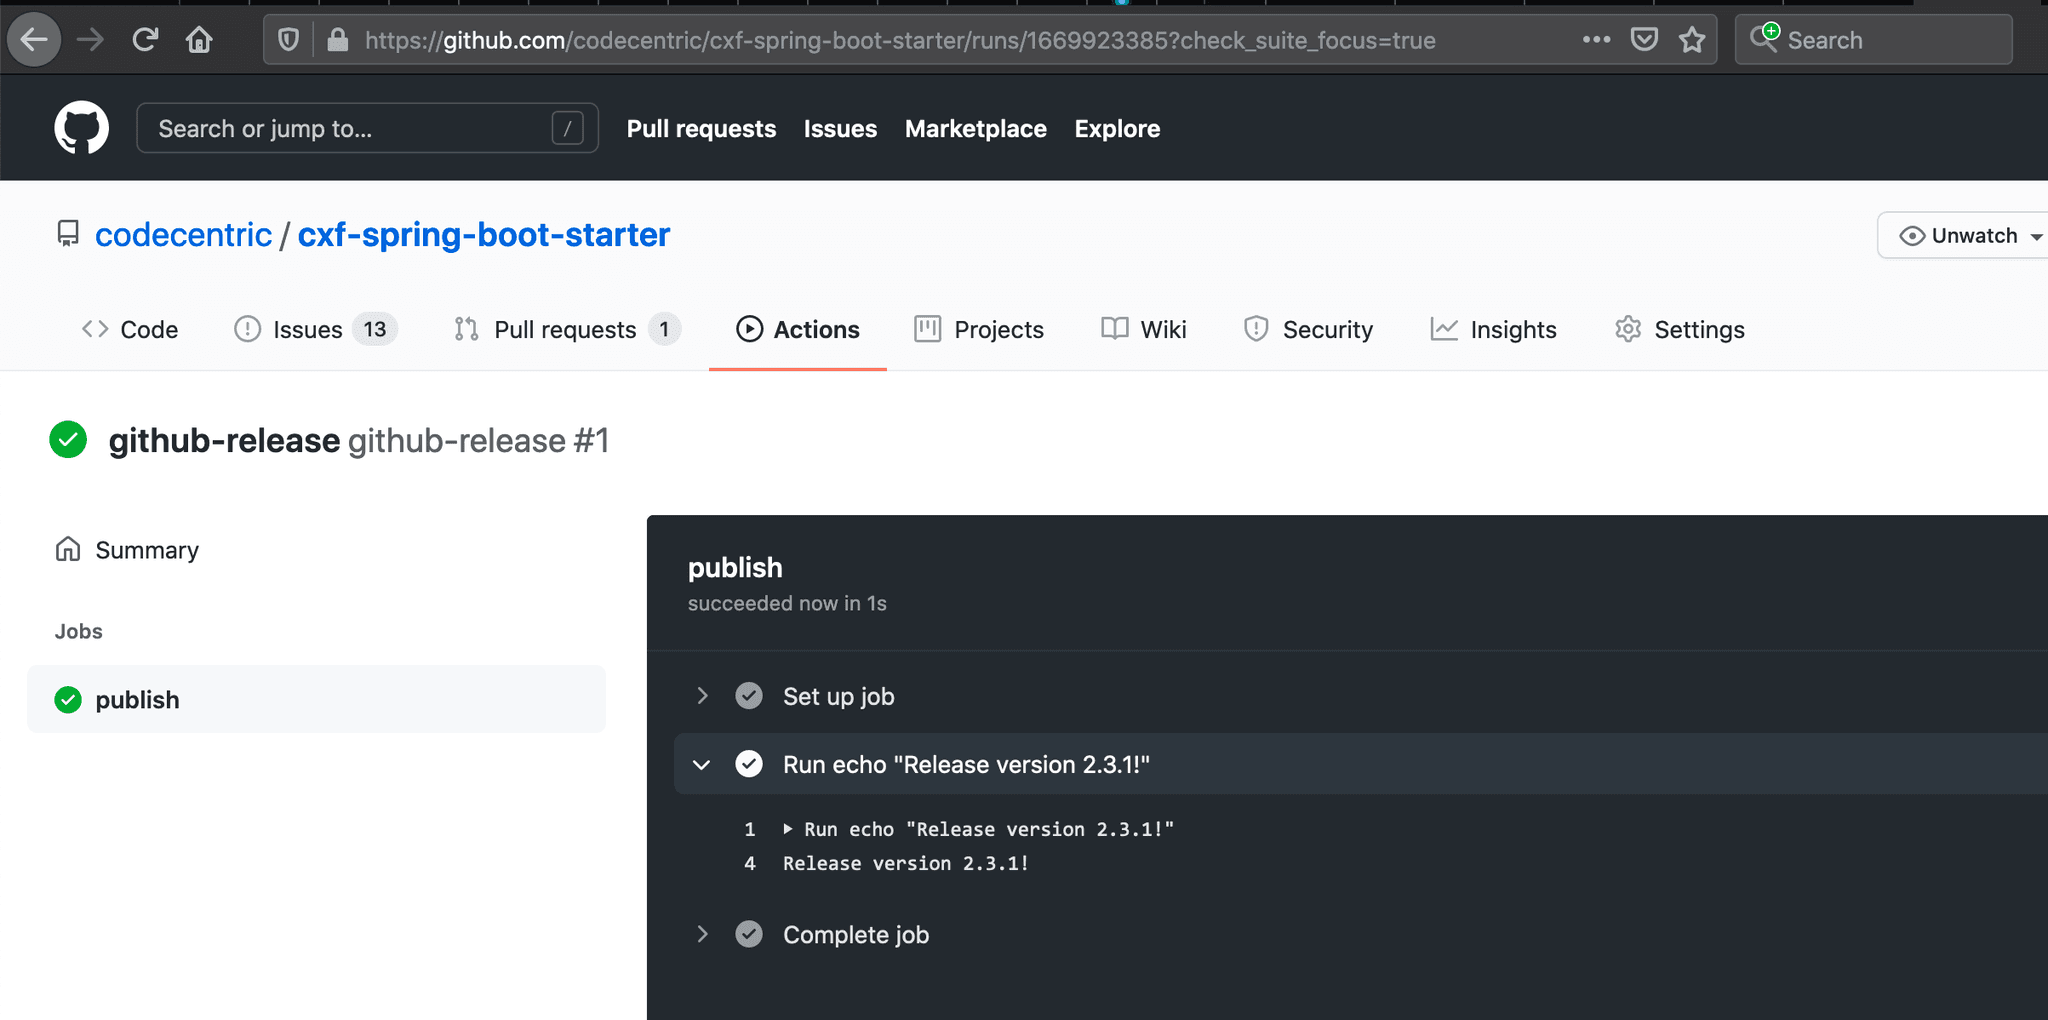Viewport: 2048px width, 1020px height.
Task: Switch to the Insights tab
Action: click(1494, 330)
